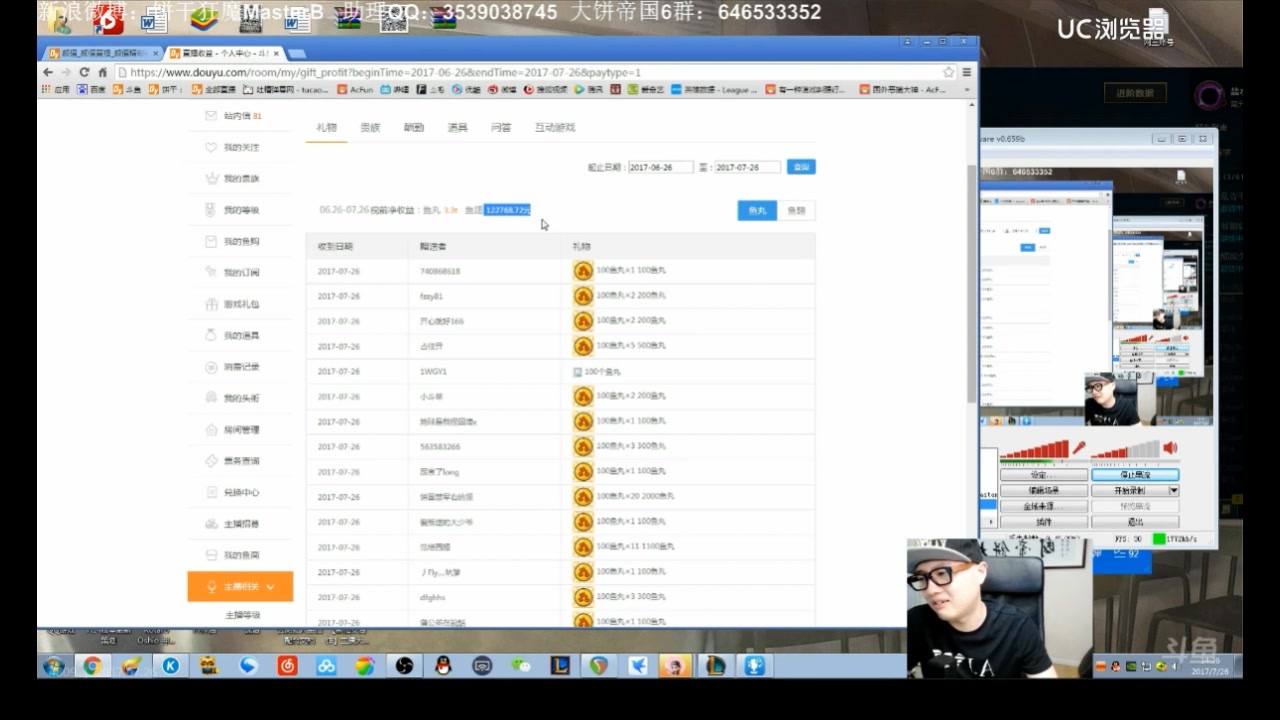
Task: Click the browser home icon
Action: 102,72
